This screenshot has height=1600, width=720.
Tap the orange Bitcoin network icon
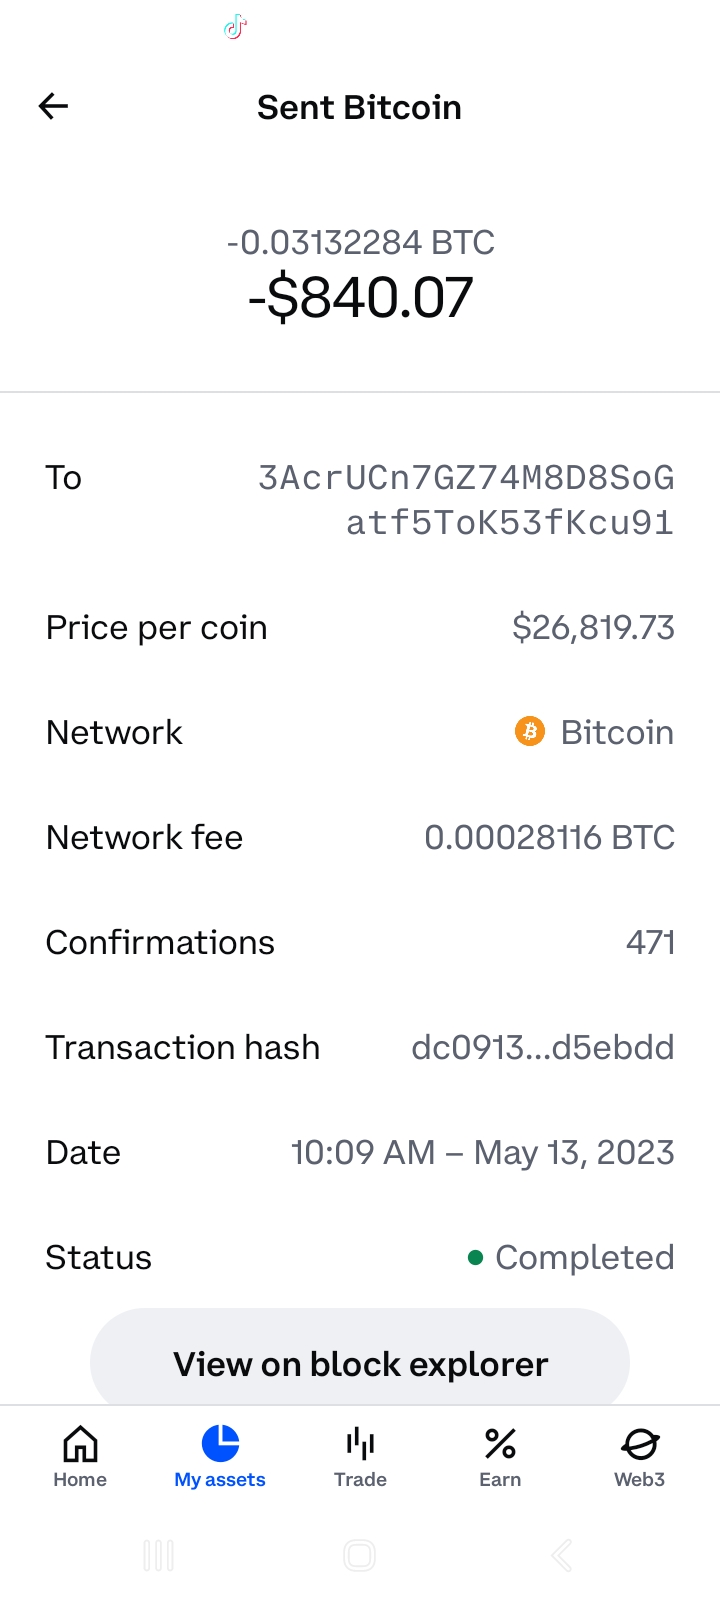tap(530, 732)
